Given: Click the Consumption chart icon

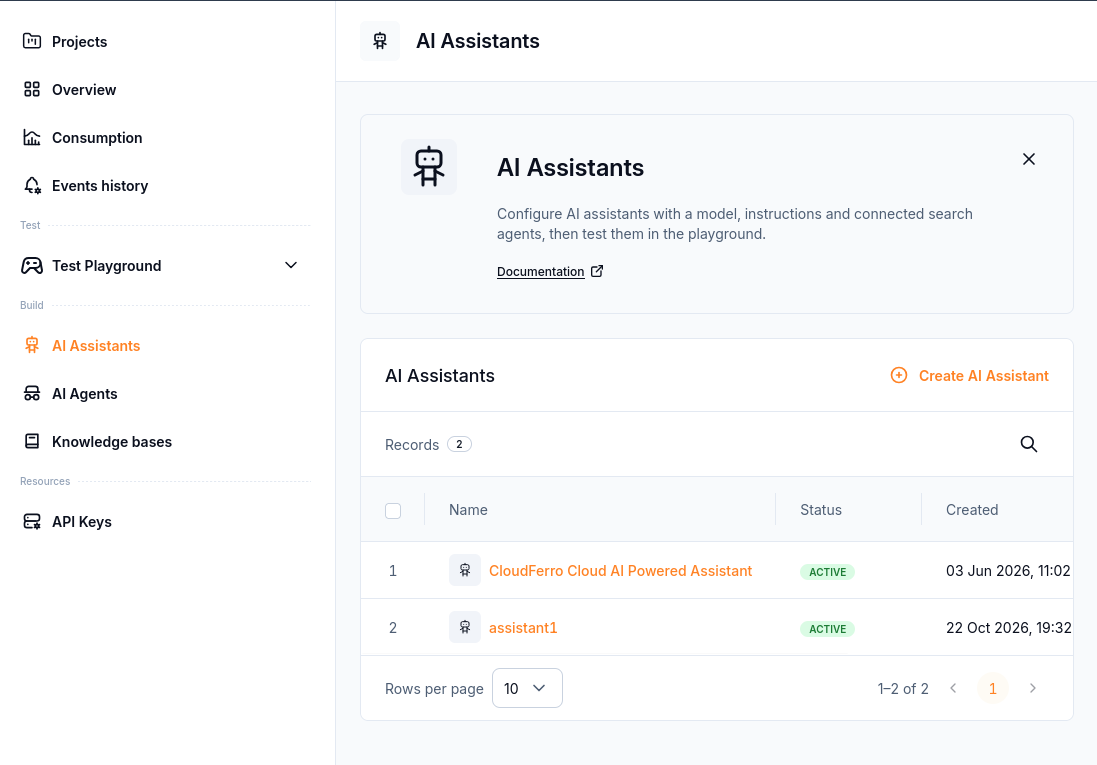Looking at the screenshot, I should click(x=31, y=137).
